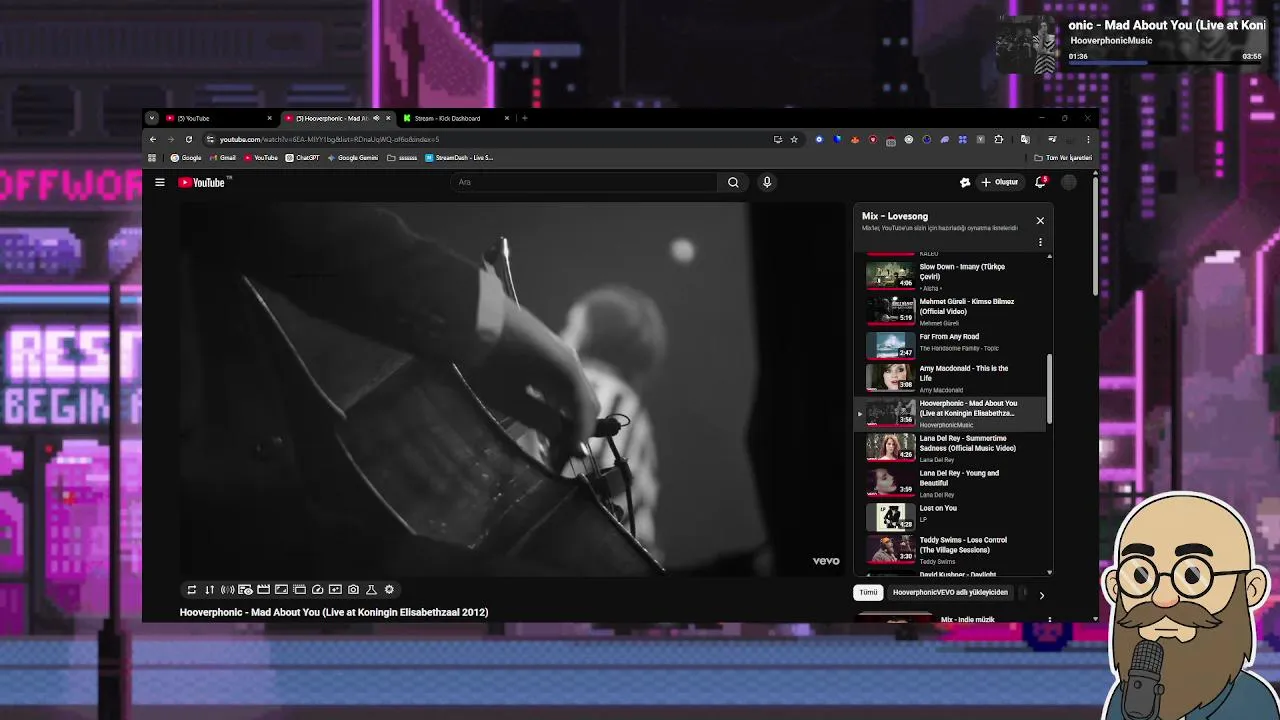The height and width of the screenshot is (720, 1280).
Task: Select Far From Any Road in playlist
Action: coord(950,345)
